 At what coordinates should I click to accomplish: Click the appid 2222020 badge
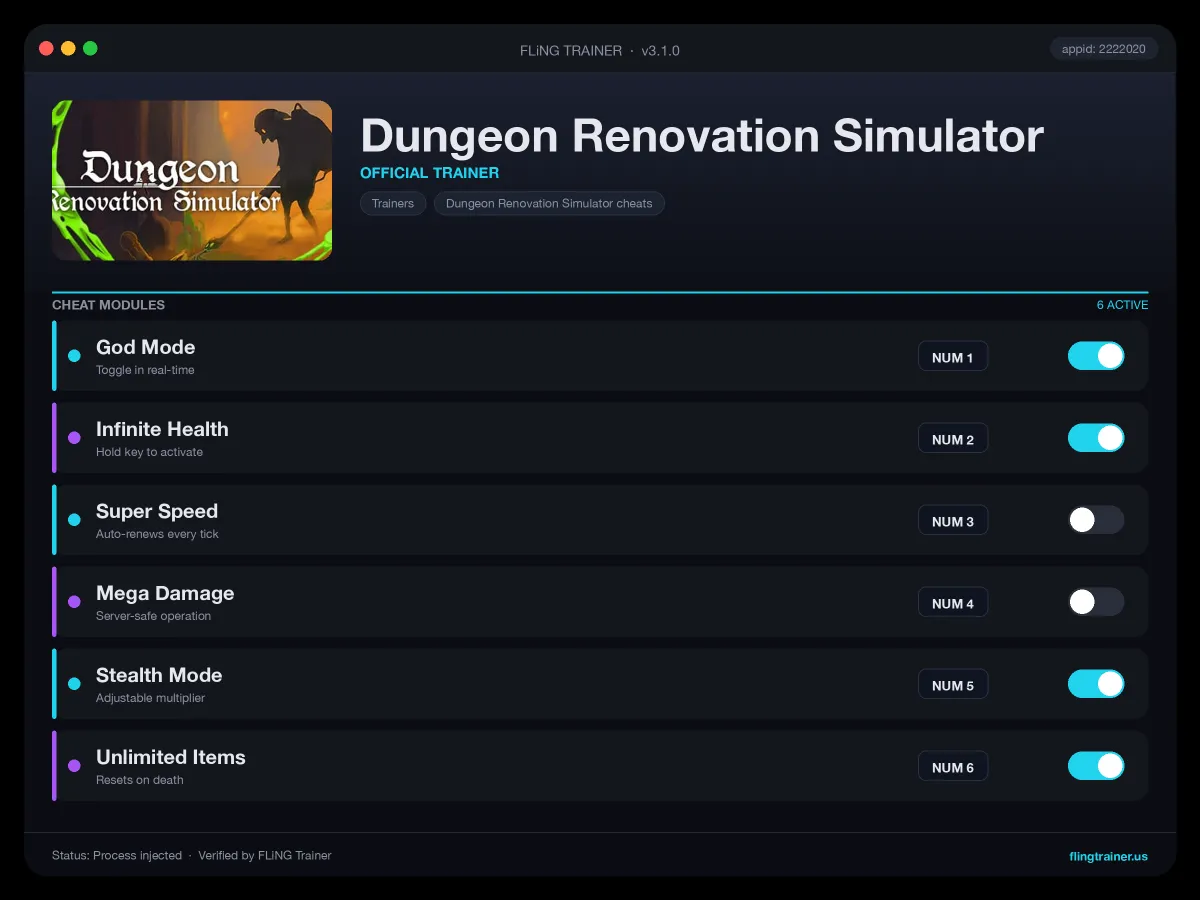1104,49
